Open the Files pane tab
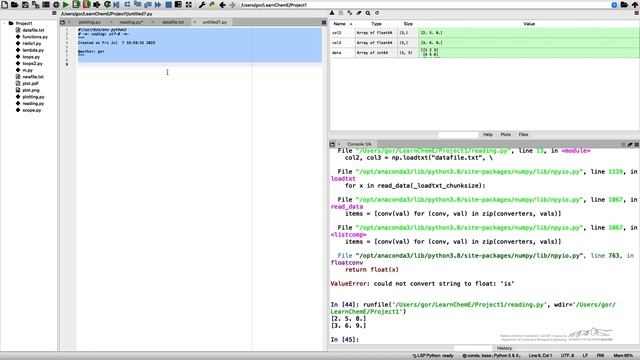This screenshot has height=360, width=640. (x=524, y=134)
